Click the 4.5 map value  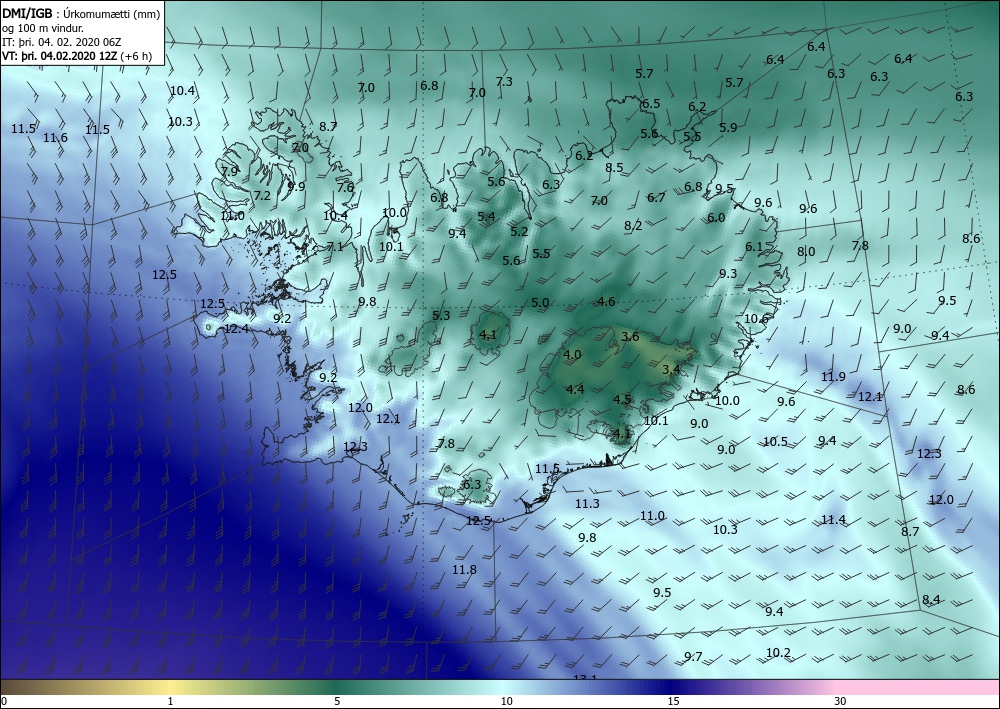click(622, 400)
